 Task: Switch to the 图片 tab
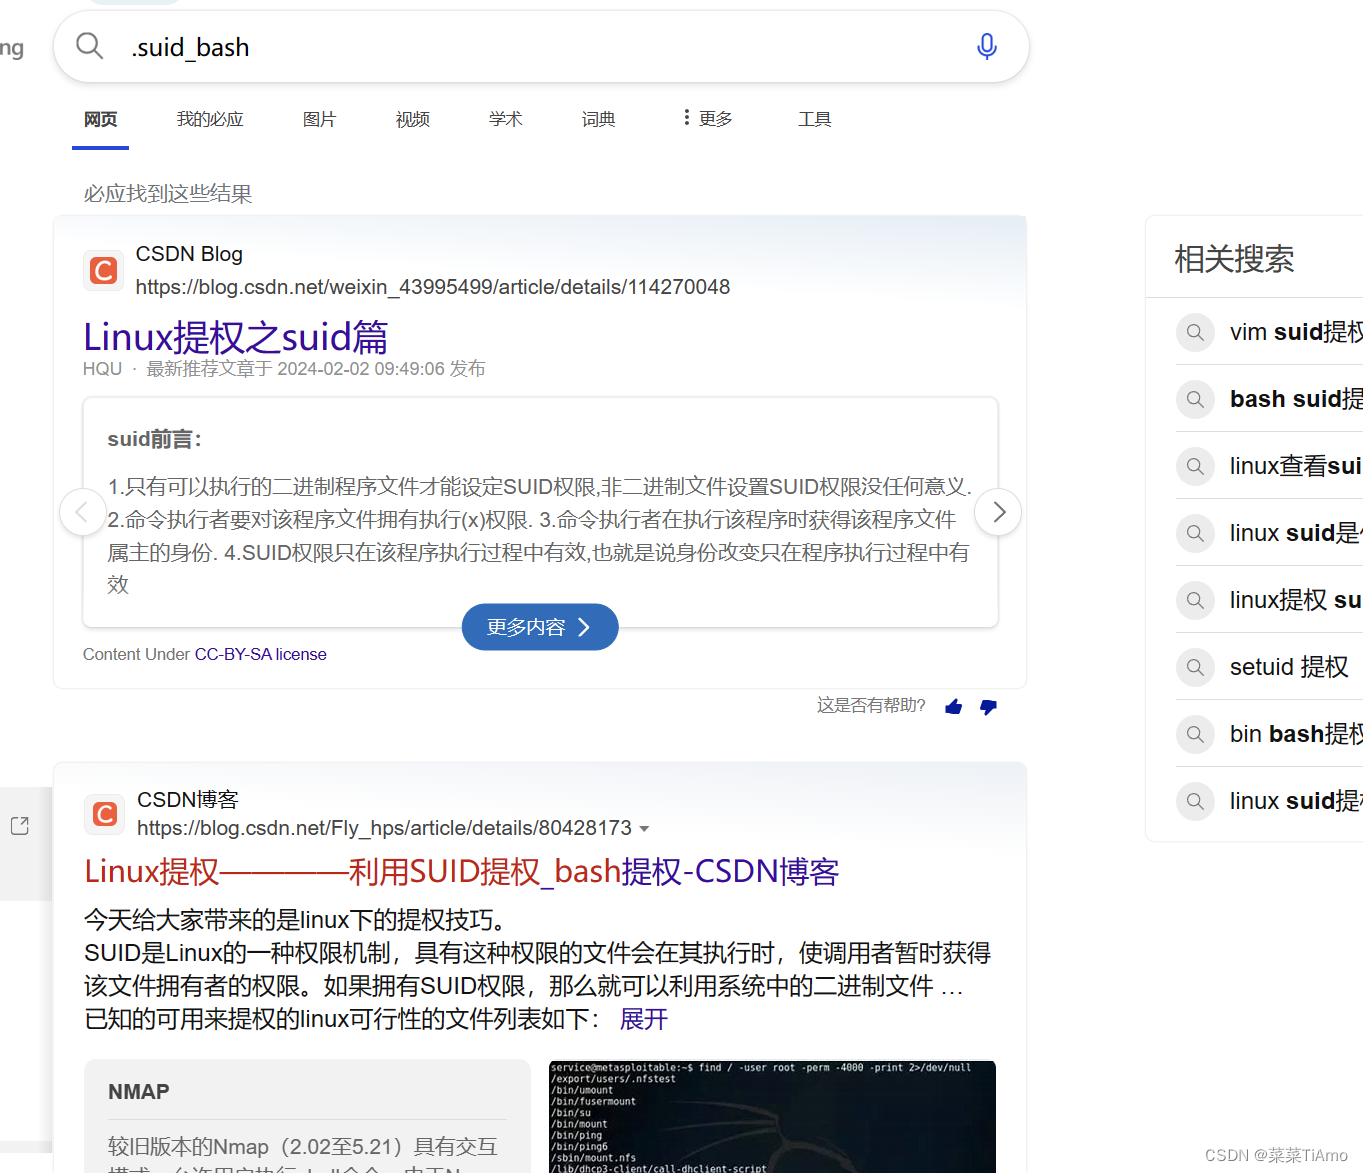click(320, 119)
